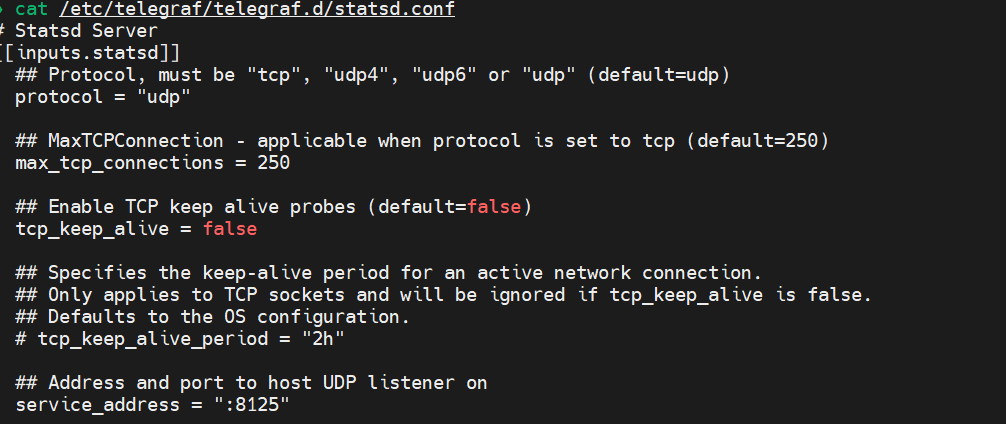The height and width of the screenshot is (424, 1006).
Task: Click the "keep-alive period" comment text
Action: click(x=296, y=273)
